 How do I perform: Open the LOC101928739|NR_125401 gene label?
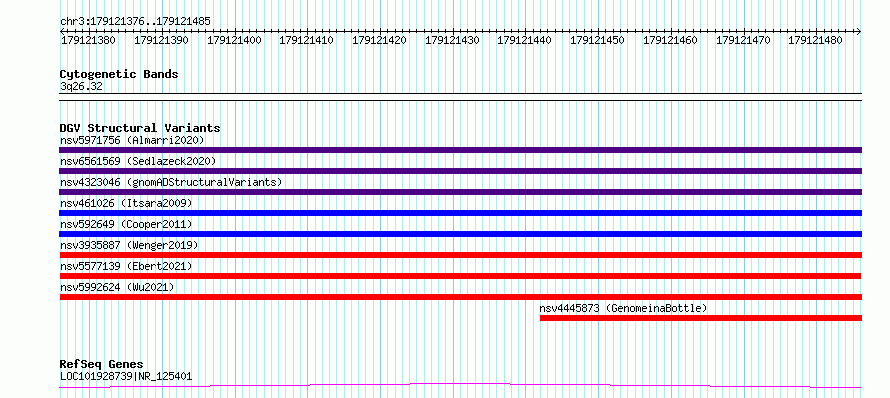click(125, 376)
